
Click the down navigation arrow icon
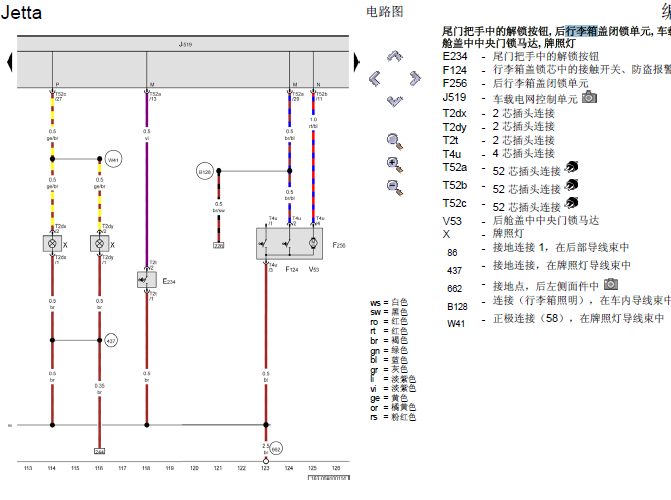pos(395,101)
